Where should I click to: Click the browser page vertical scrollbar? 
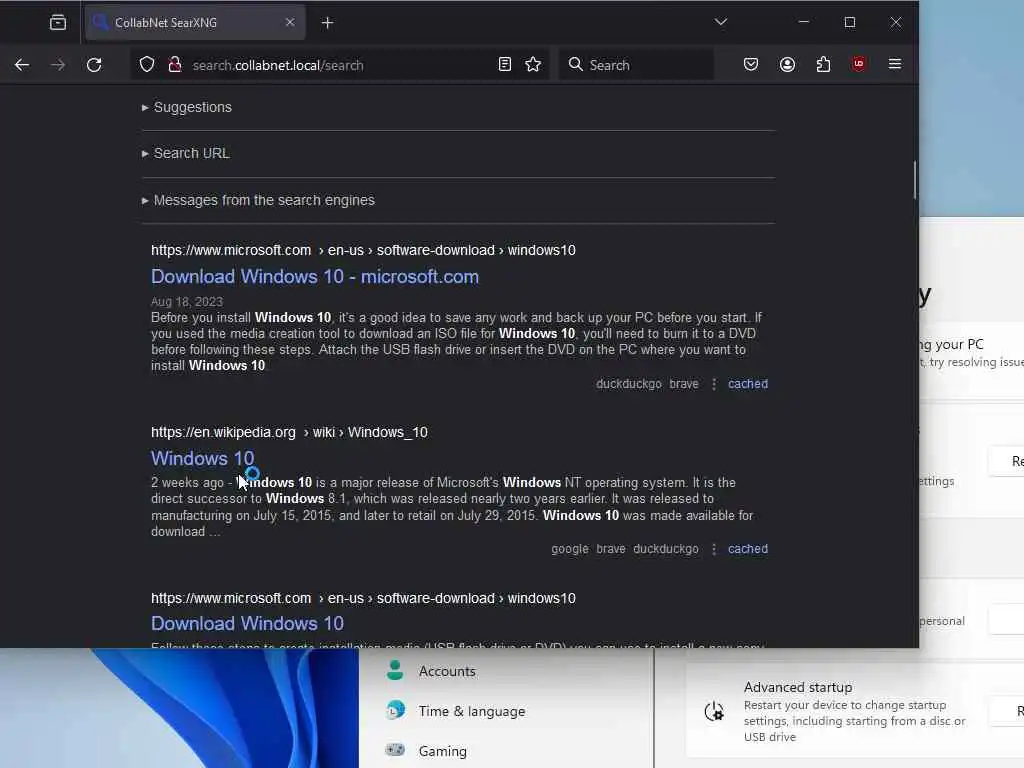tap(914, 180)
